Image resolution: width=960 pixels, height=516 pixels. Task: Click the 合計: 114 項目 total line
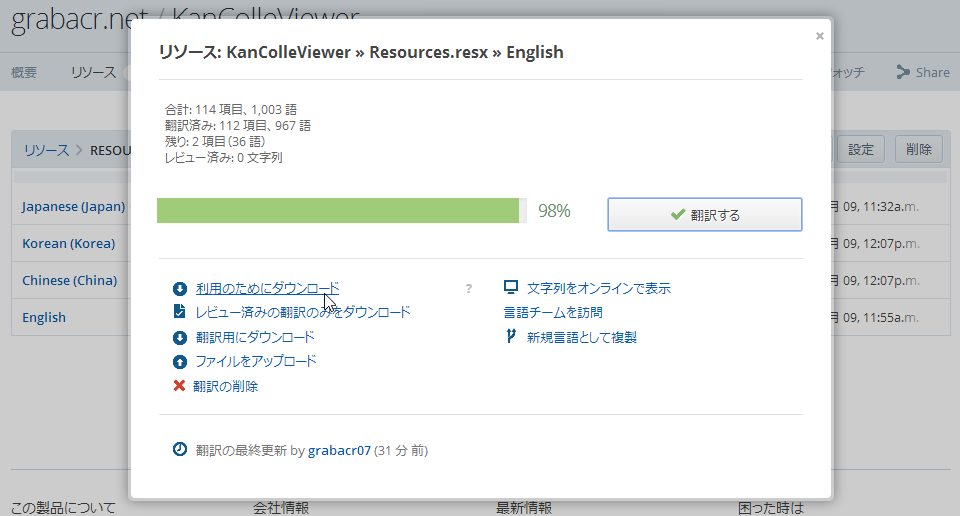(x=231, y=110)
